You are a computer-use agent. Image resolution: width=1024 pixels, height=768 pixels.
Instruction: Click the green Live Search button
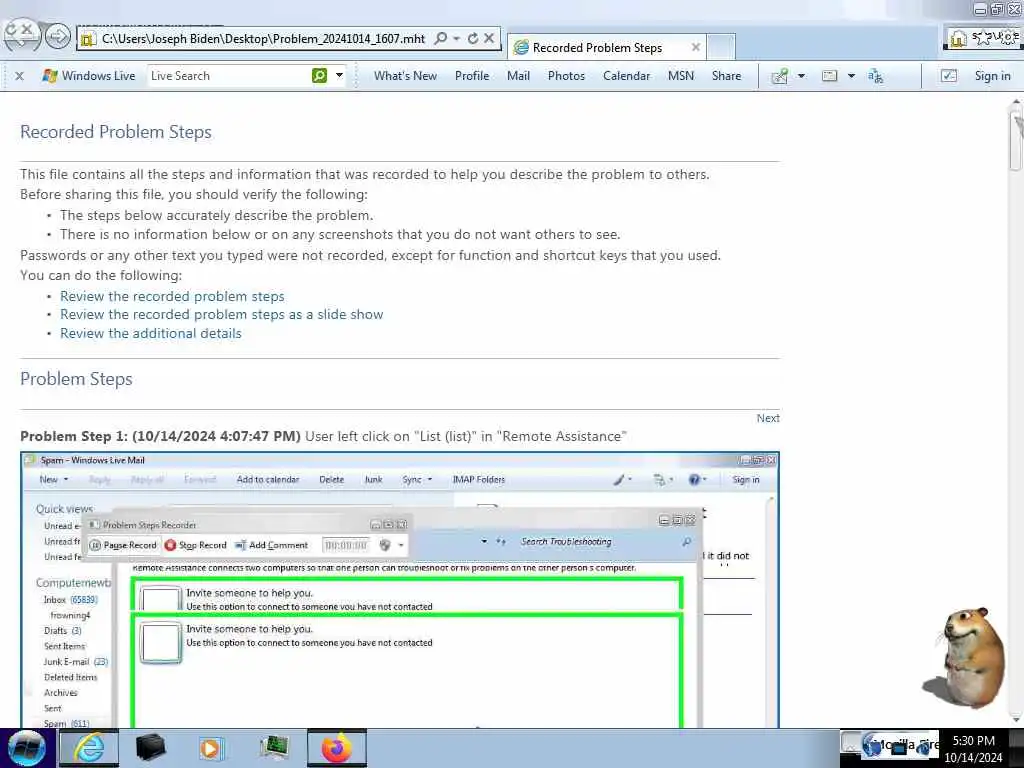pyautogui.click(x=319, y=76)
